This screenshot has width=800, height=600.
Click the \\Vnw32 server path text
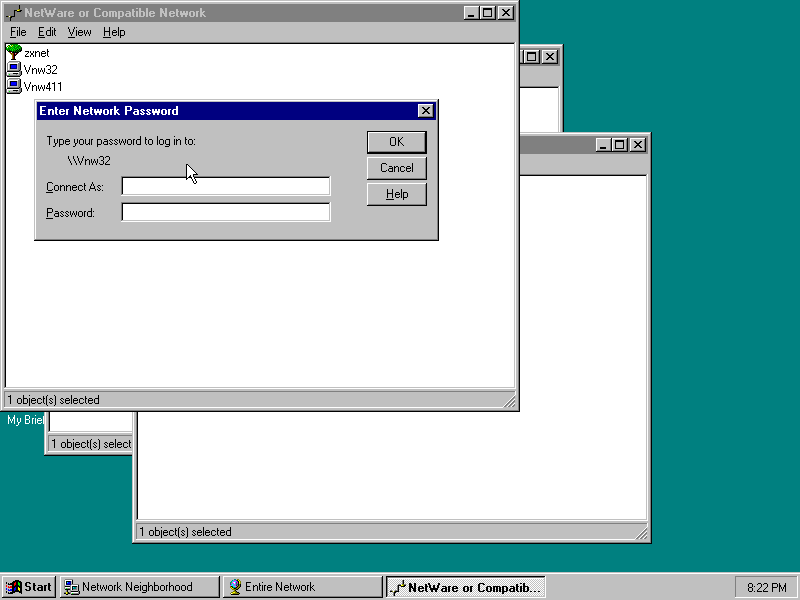click(x=89, y=161)
